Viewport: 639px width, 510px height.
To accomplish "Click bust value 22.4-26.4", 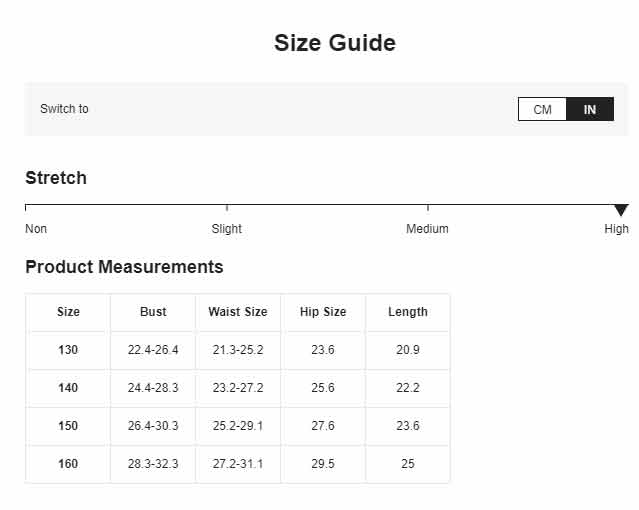I will point(153,350).
